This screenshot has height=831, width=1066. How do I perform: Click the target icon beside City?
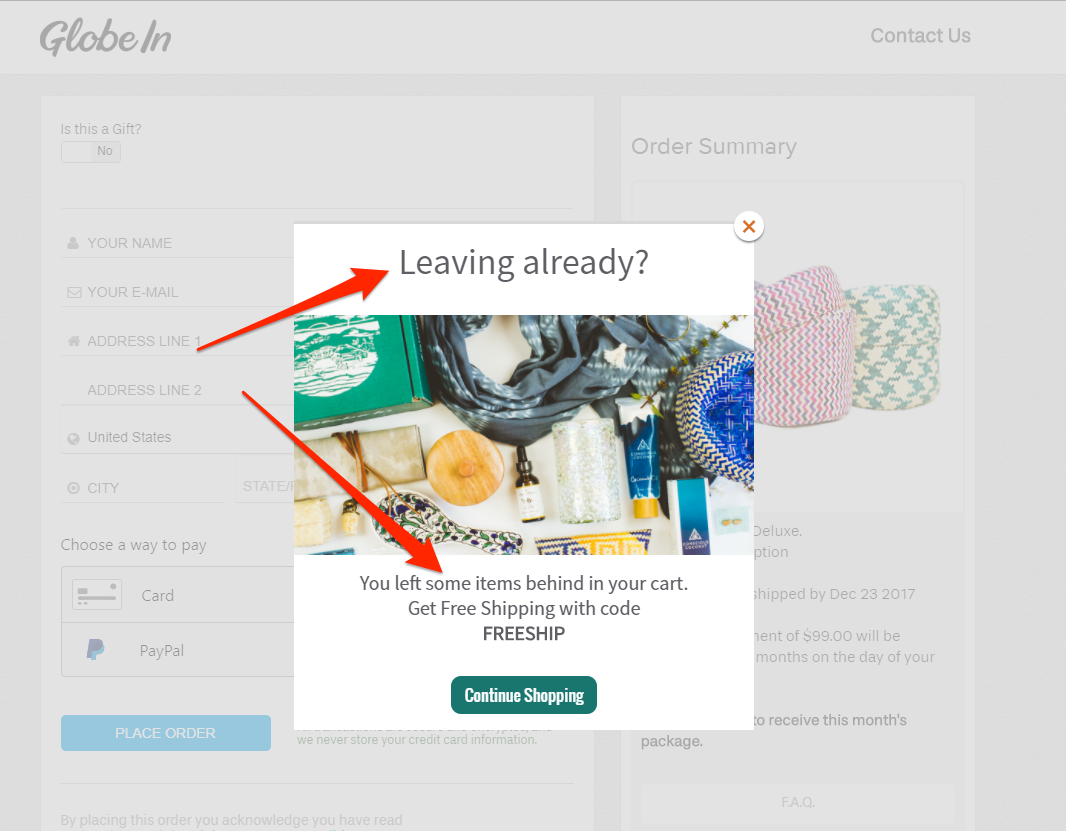click(x=73, y=488)
